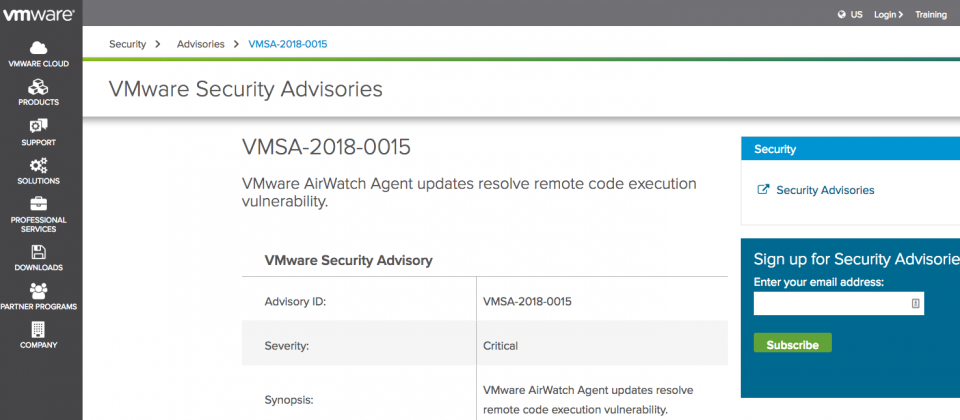
Task: Click the VMware logo
Action: click(x=38, y=15)
